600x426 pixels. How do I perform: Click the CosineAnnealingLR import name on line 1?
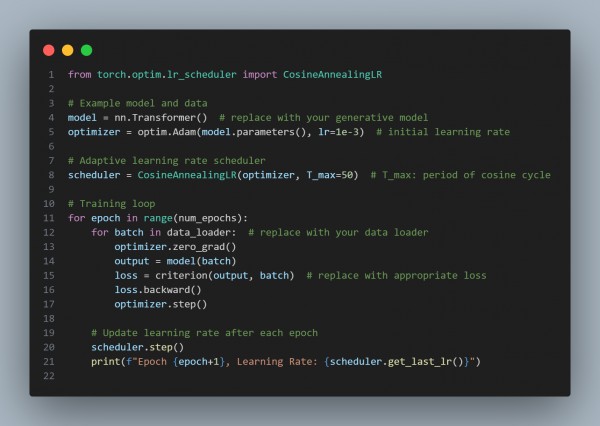pyautogui.click(x=333, y=75)
